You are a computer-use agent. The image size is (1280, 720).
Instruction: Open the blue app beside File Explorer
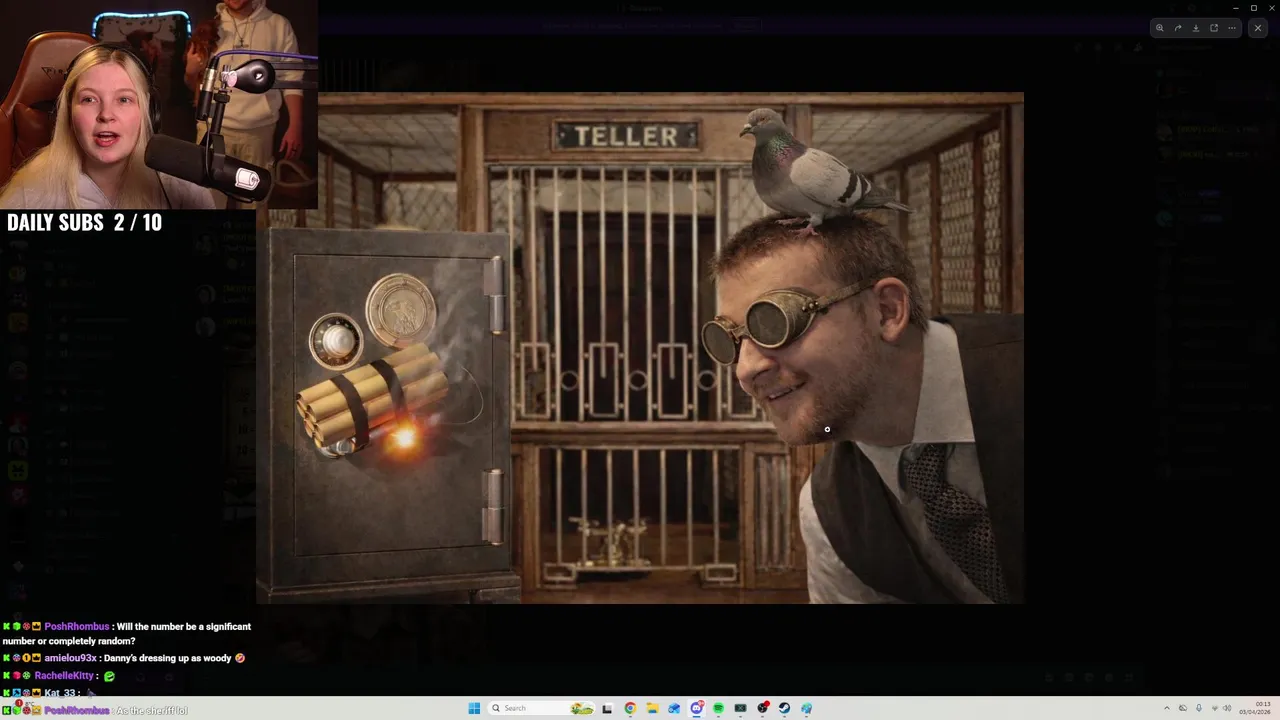point(674,708)
